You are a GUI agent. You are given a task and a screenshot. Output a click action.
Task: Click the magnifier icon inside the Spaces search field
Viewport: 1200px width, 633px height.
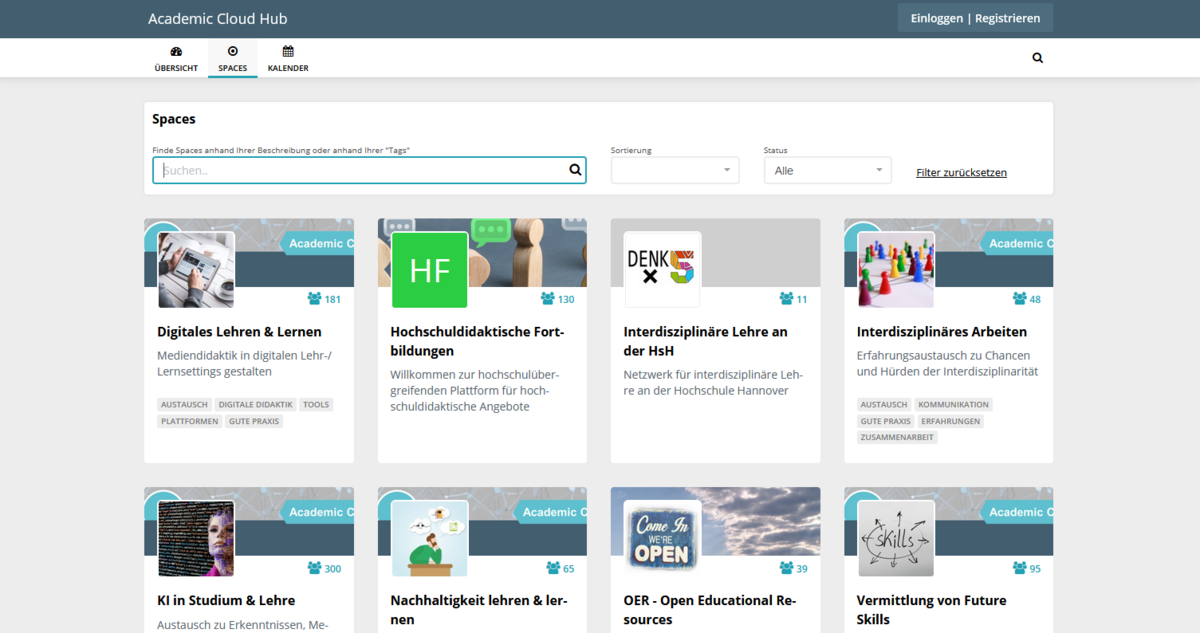coord(575,170)
